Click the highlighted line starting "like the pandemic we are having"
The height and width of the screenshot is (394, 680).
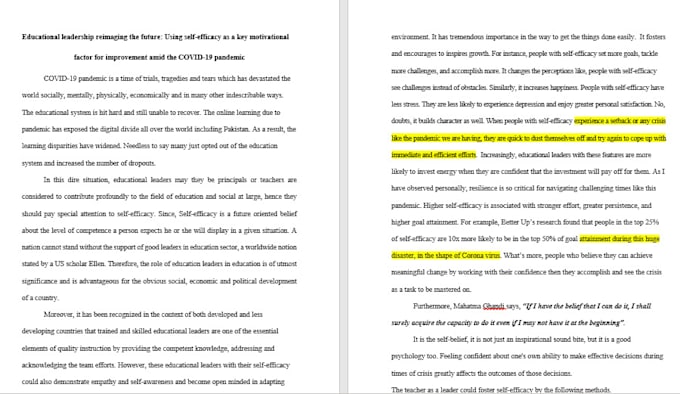528,138
